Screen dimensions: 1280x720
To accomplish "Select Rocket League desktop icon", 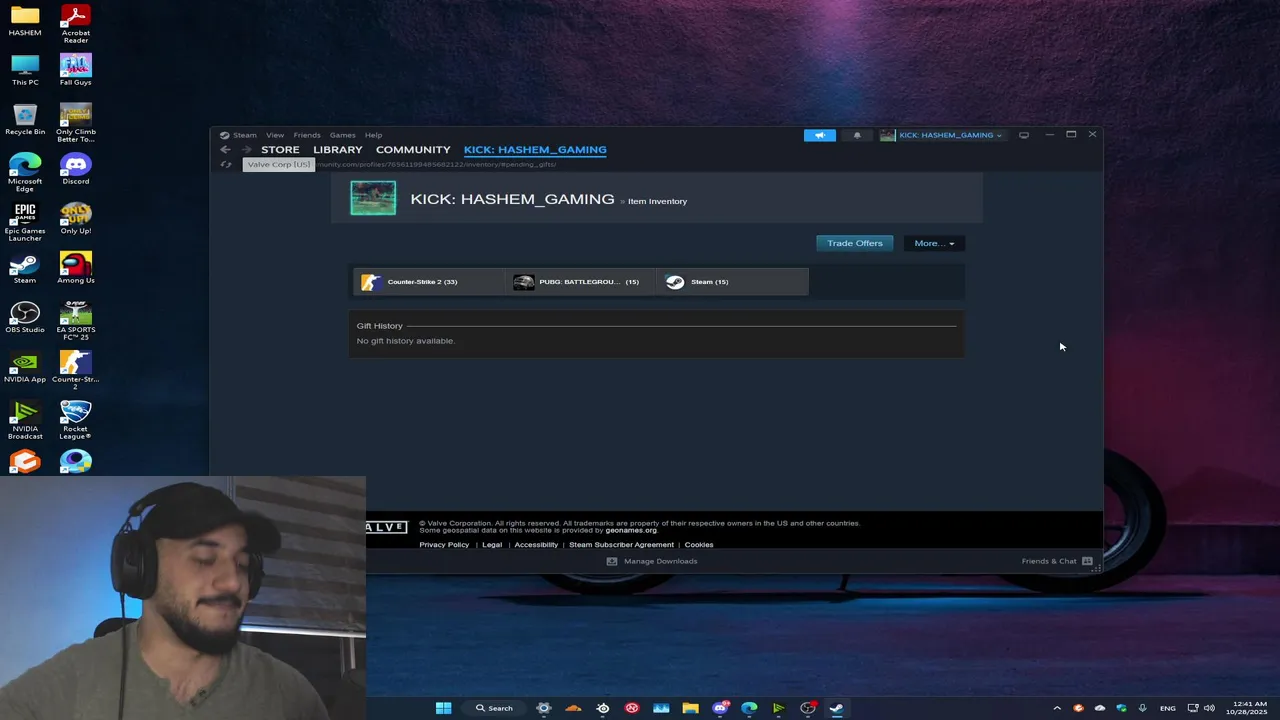I will (75, 420).
